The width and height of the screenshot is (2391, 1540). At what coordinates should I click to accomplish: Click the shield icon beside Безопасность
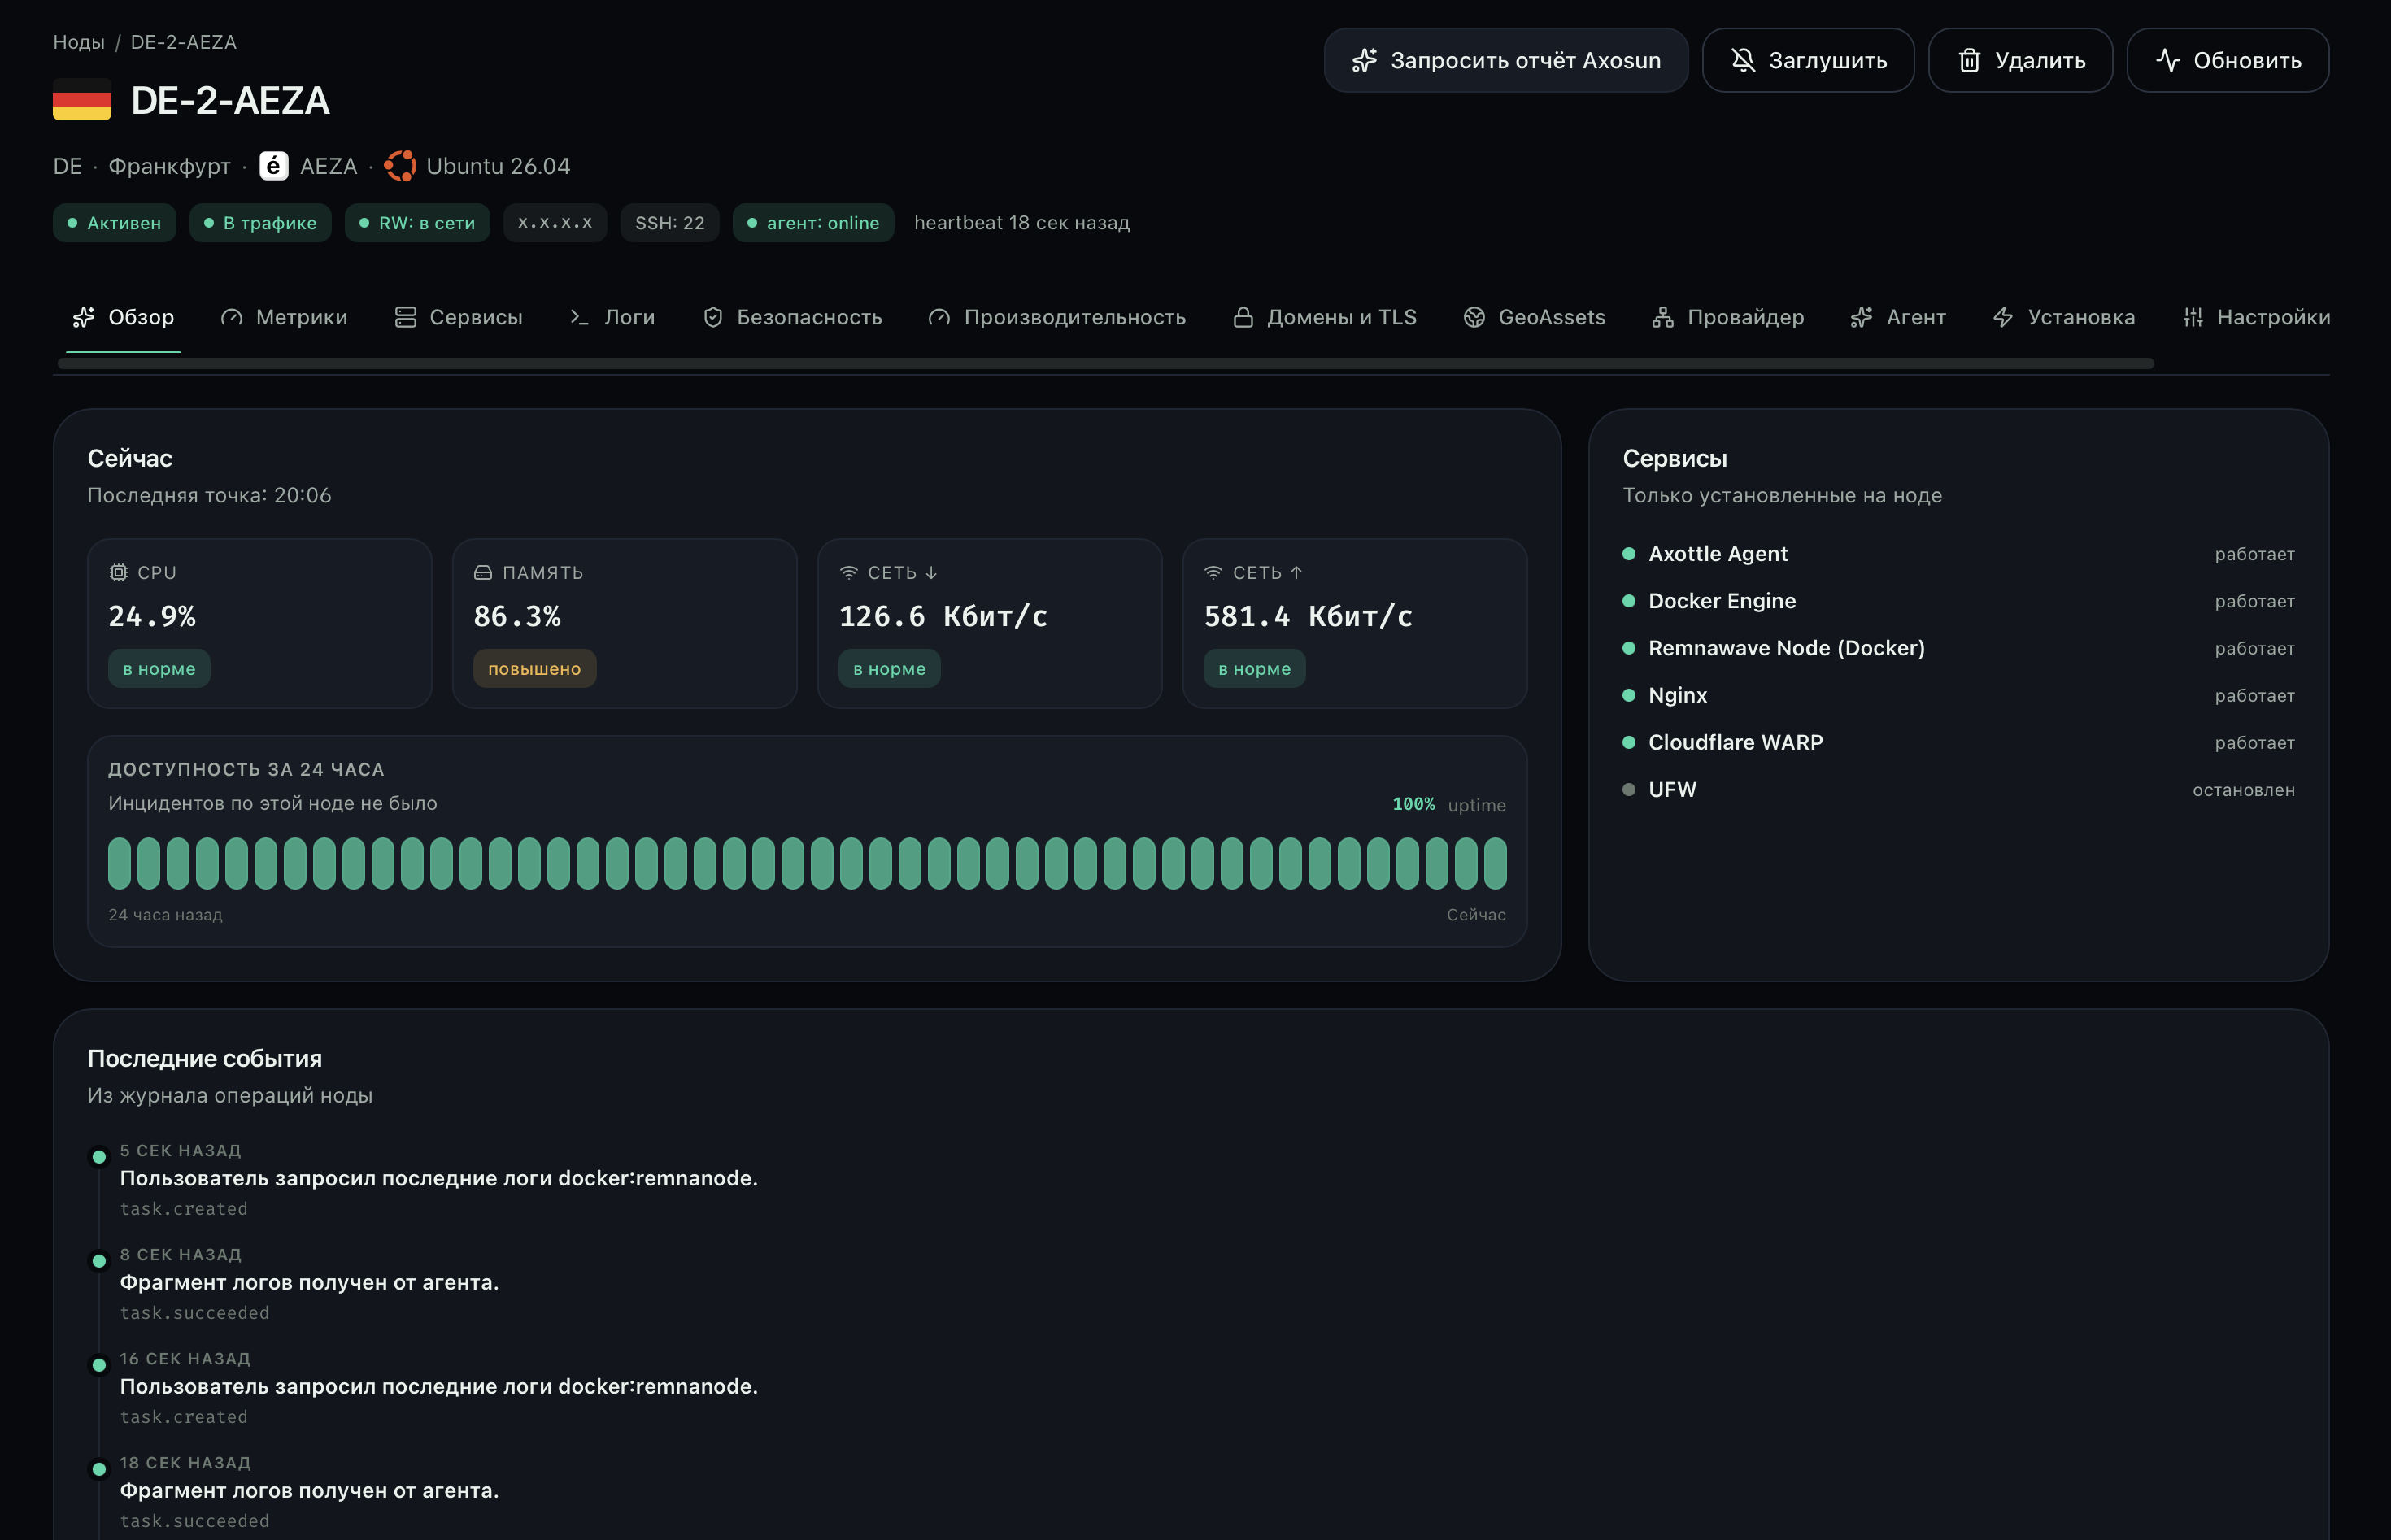[x=713, y=317]
